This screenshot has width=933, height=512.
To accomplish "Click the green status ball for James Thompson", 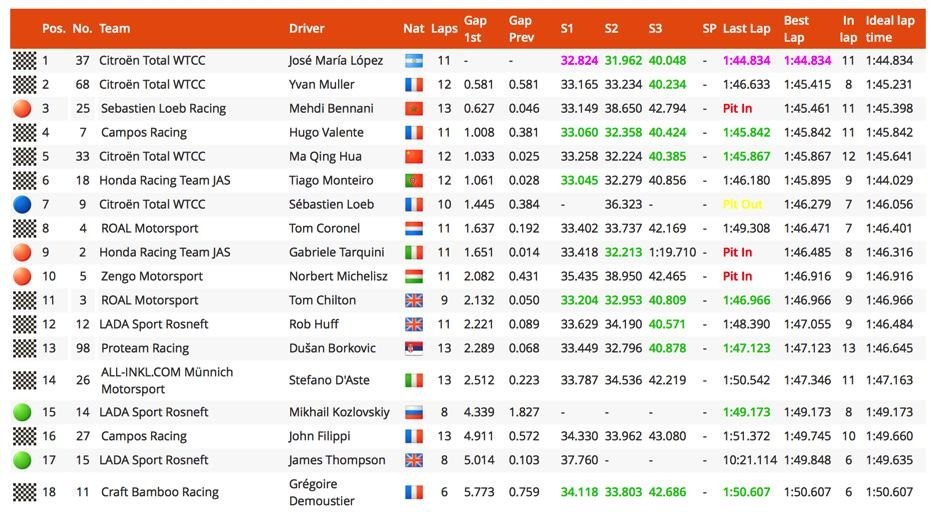I will pos(22,460).
